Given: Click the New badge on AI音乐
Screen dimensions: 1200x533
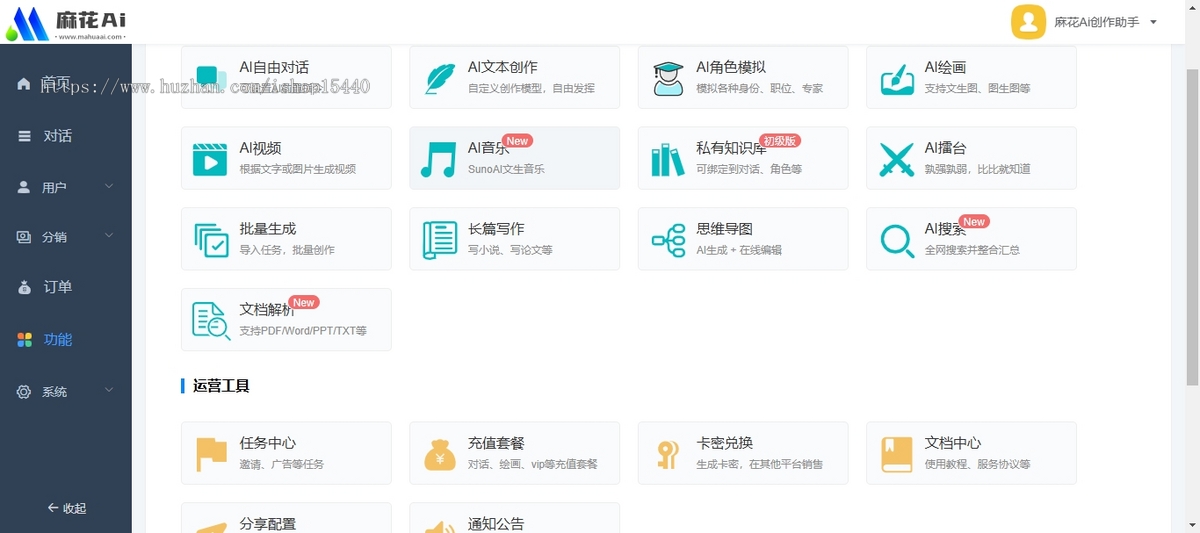Looking at the screenshot, I should [x=517, y=141].
